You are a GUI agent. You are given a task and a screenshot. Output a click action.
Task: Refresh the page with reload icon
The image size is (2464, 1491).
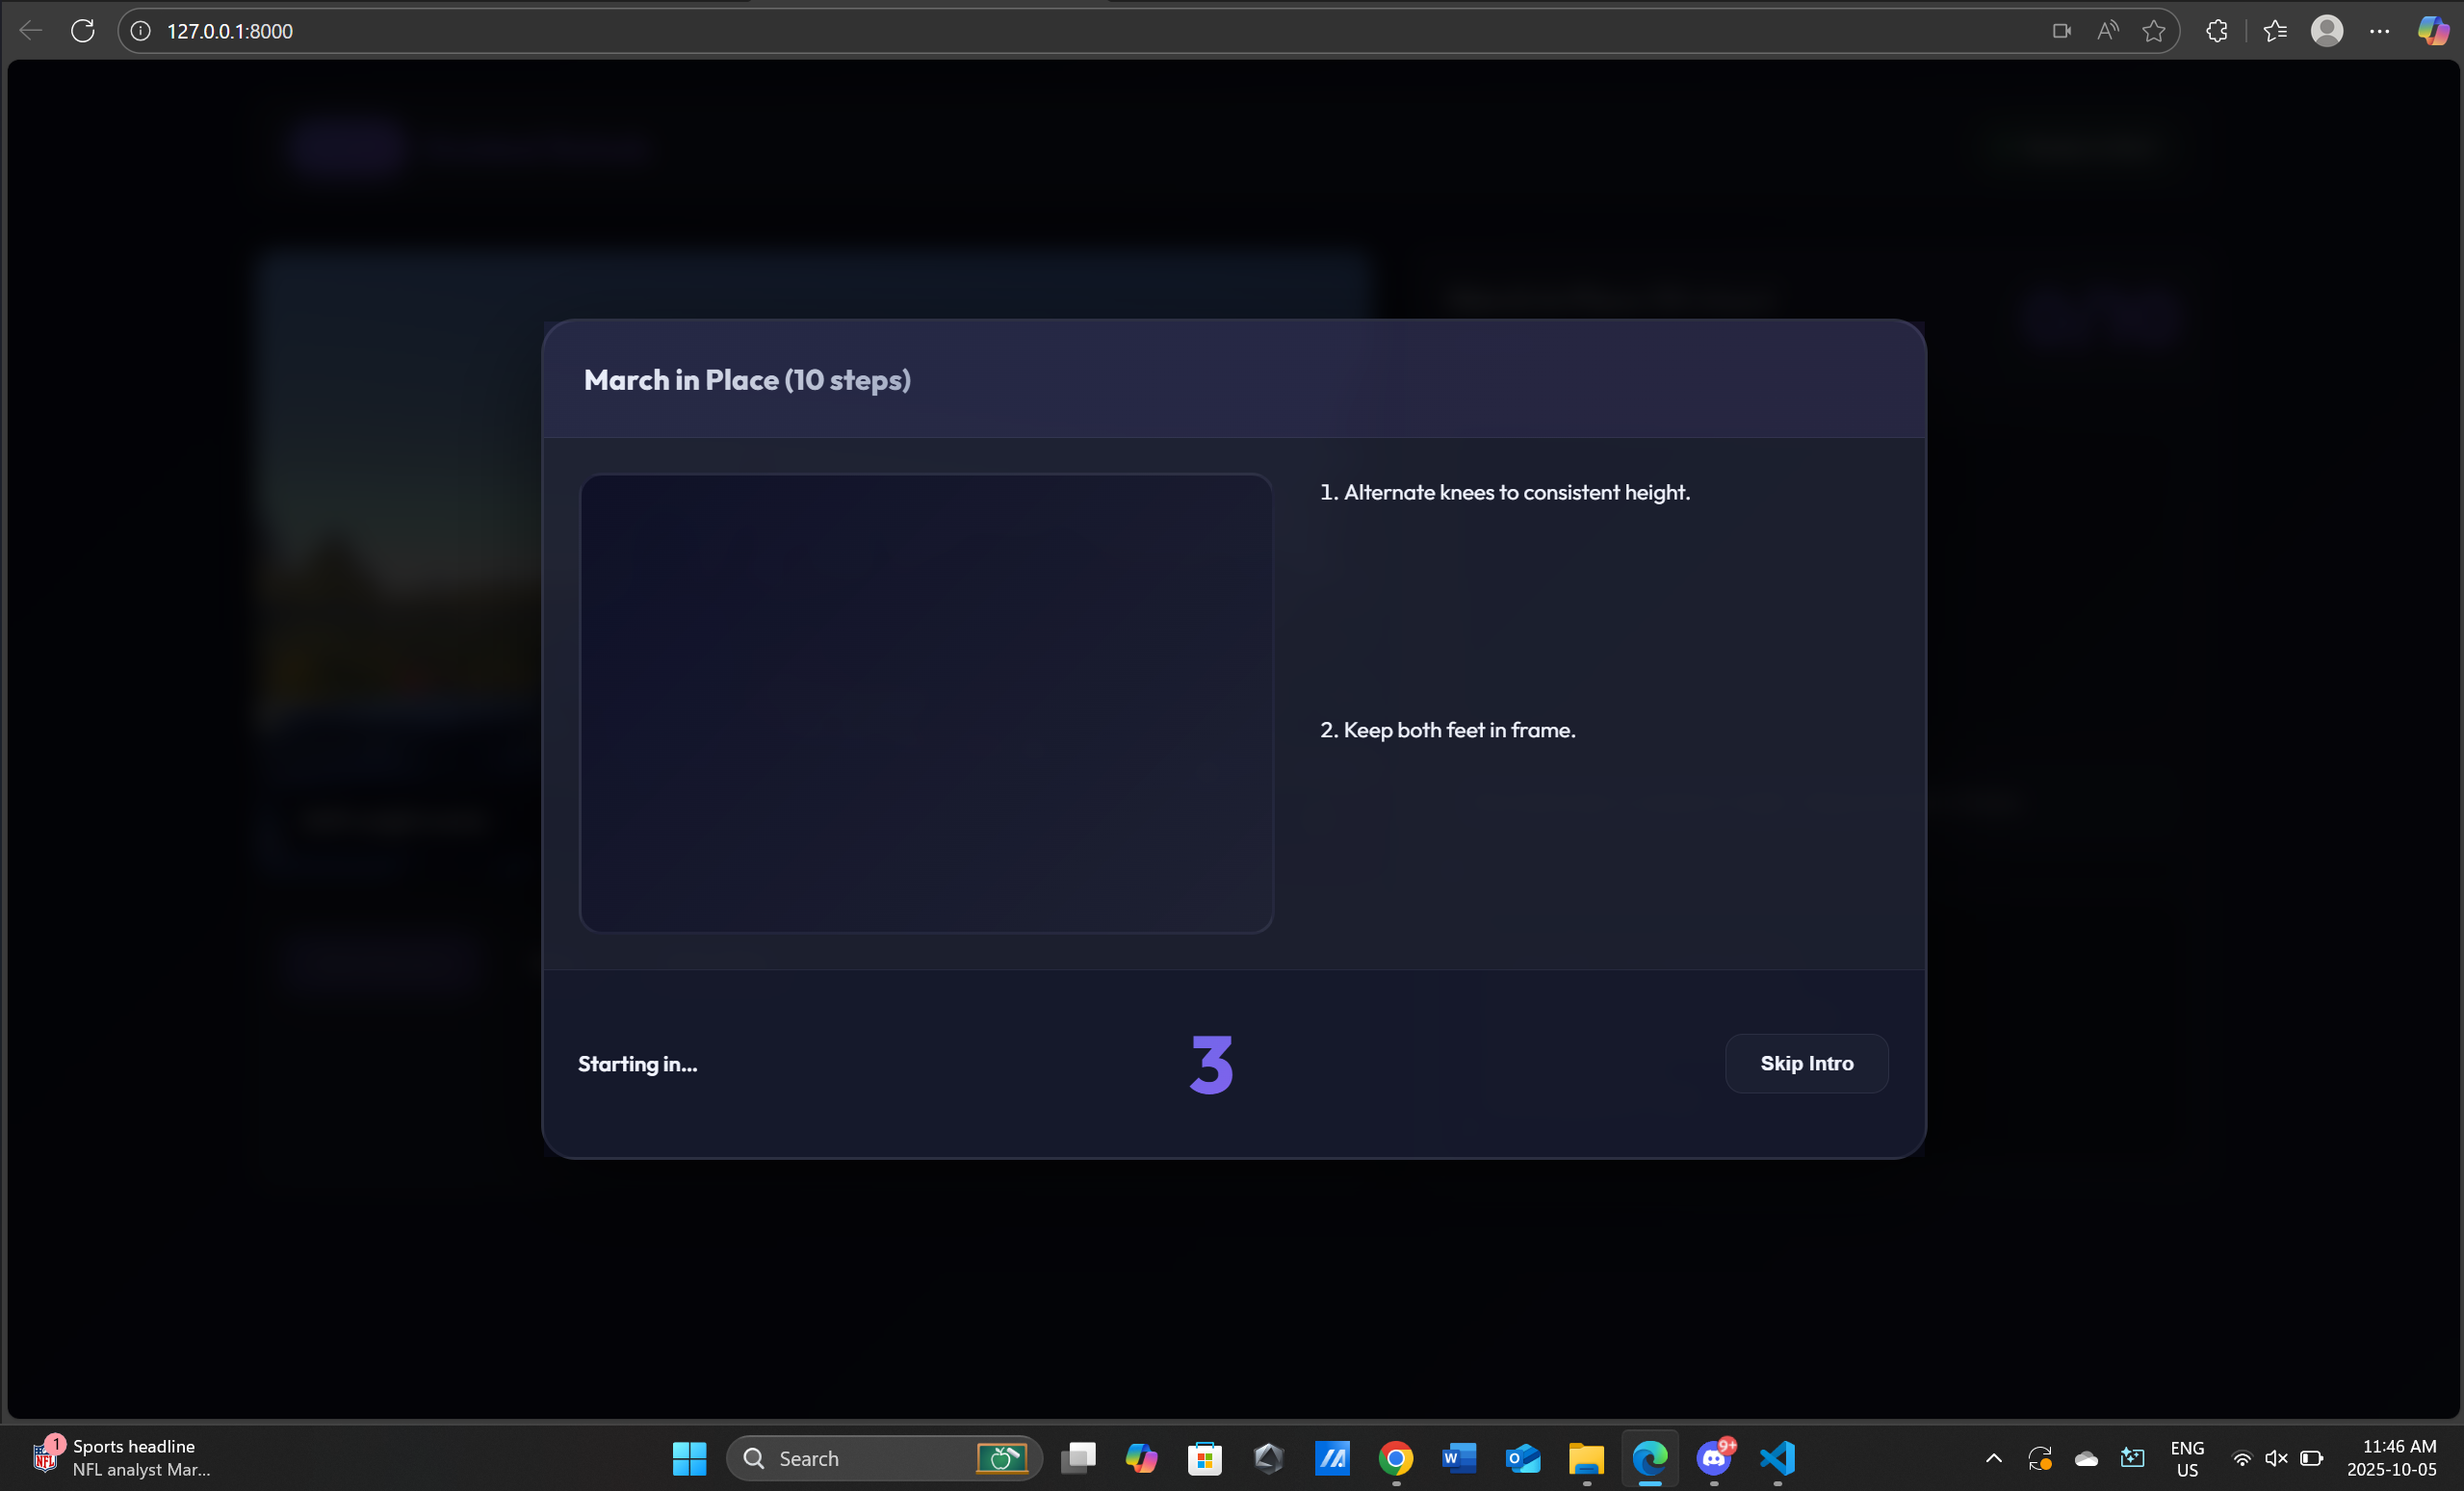83,31
